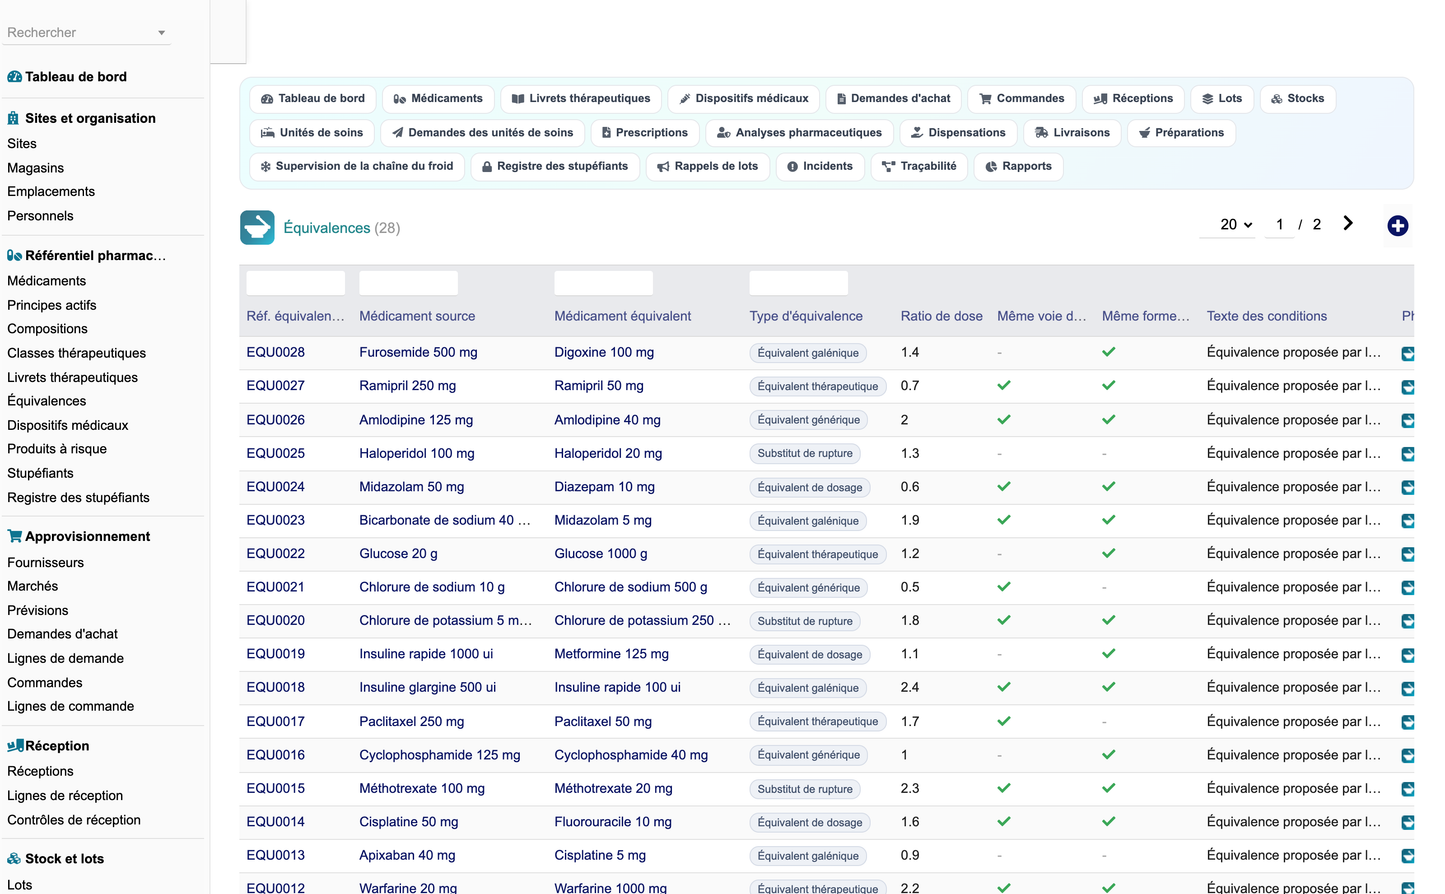Toggle same-form checkmark for EQU0022
1445x894 pixels.
(x=1109, y=553)
